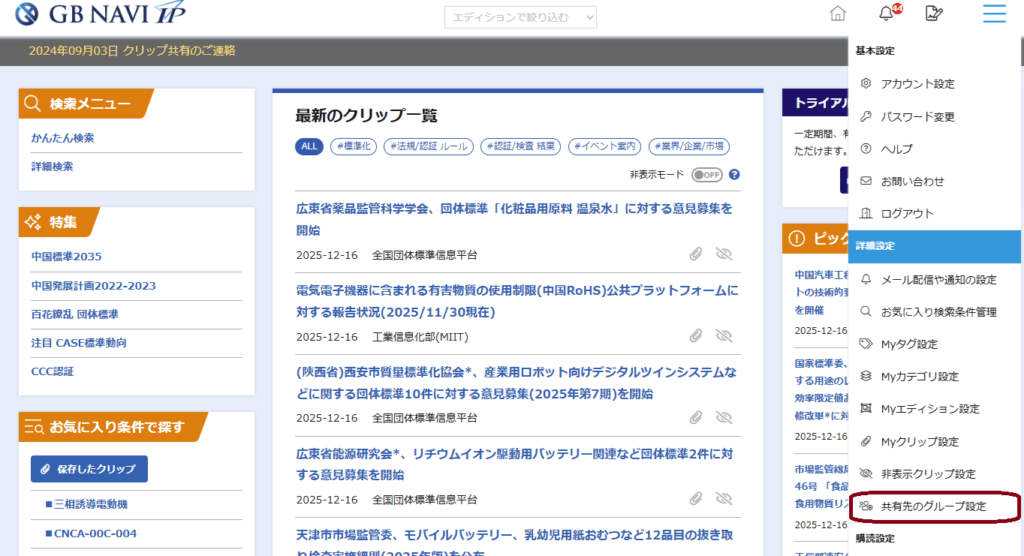The image size is (1024, 556).
Task: Hide the first clip using eye icon
Action: 724,254
